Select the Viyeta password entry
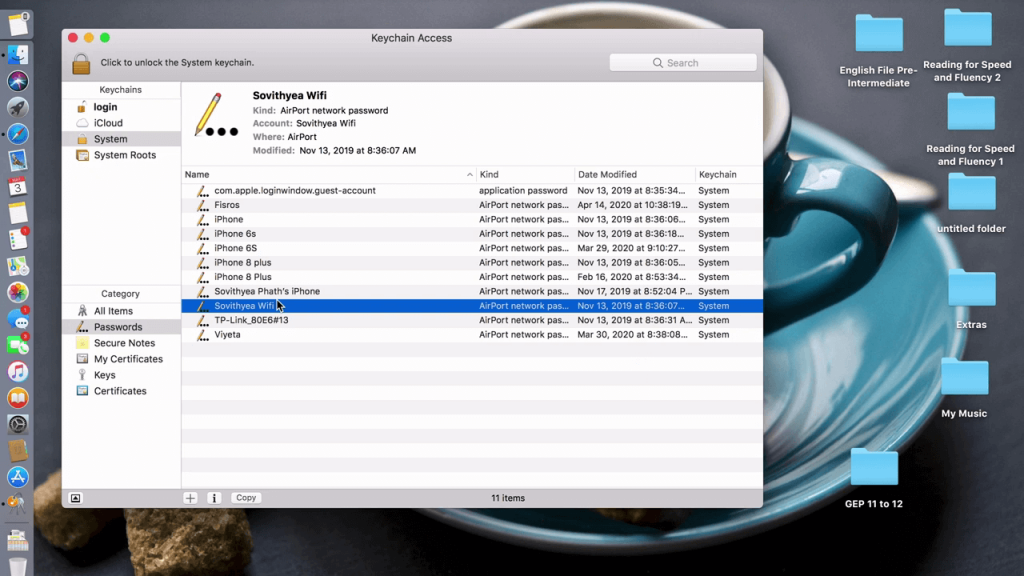Image resolution: width=1024 pixels, height=576 pixels. pyautogui.click(x=472, y=334)
